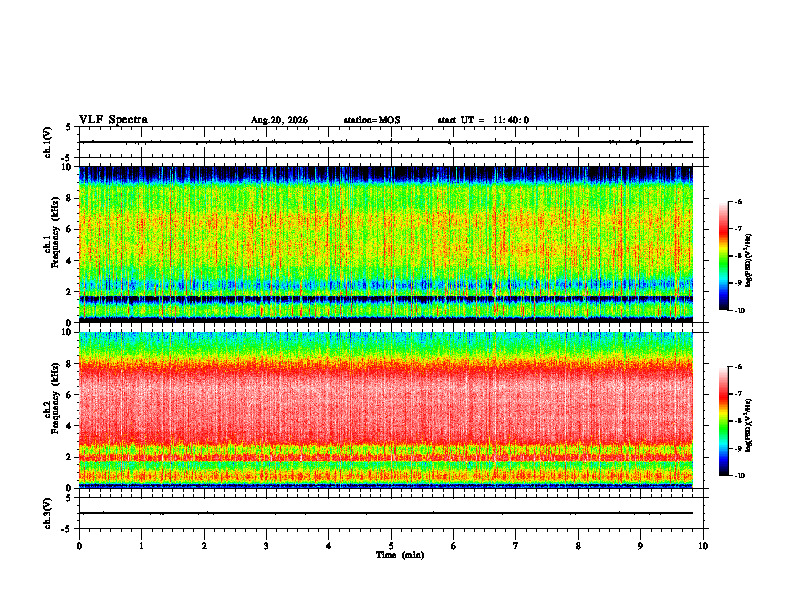Select the 8 minute tick label

578,546
